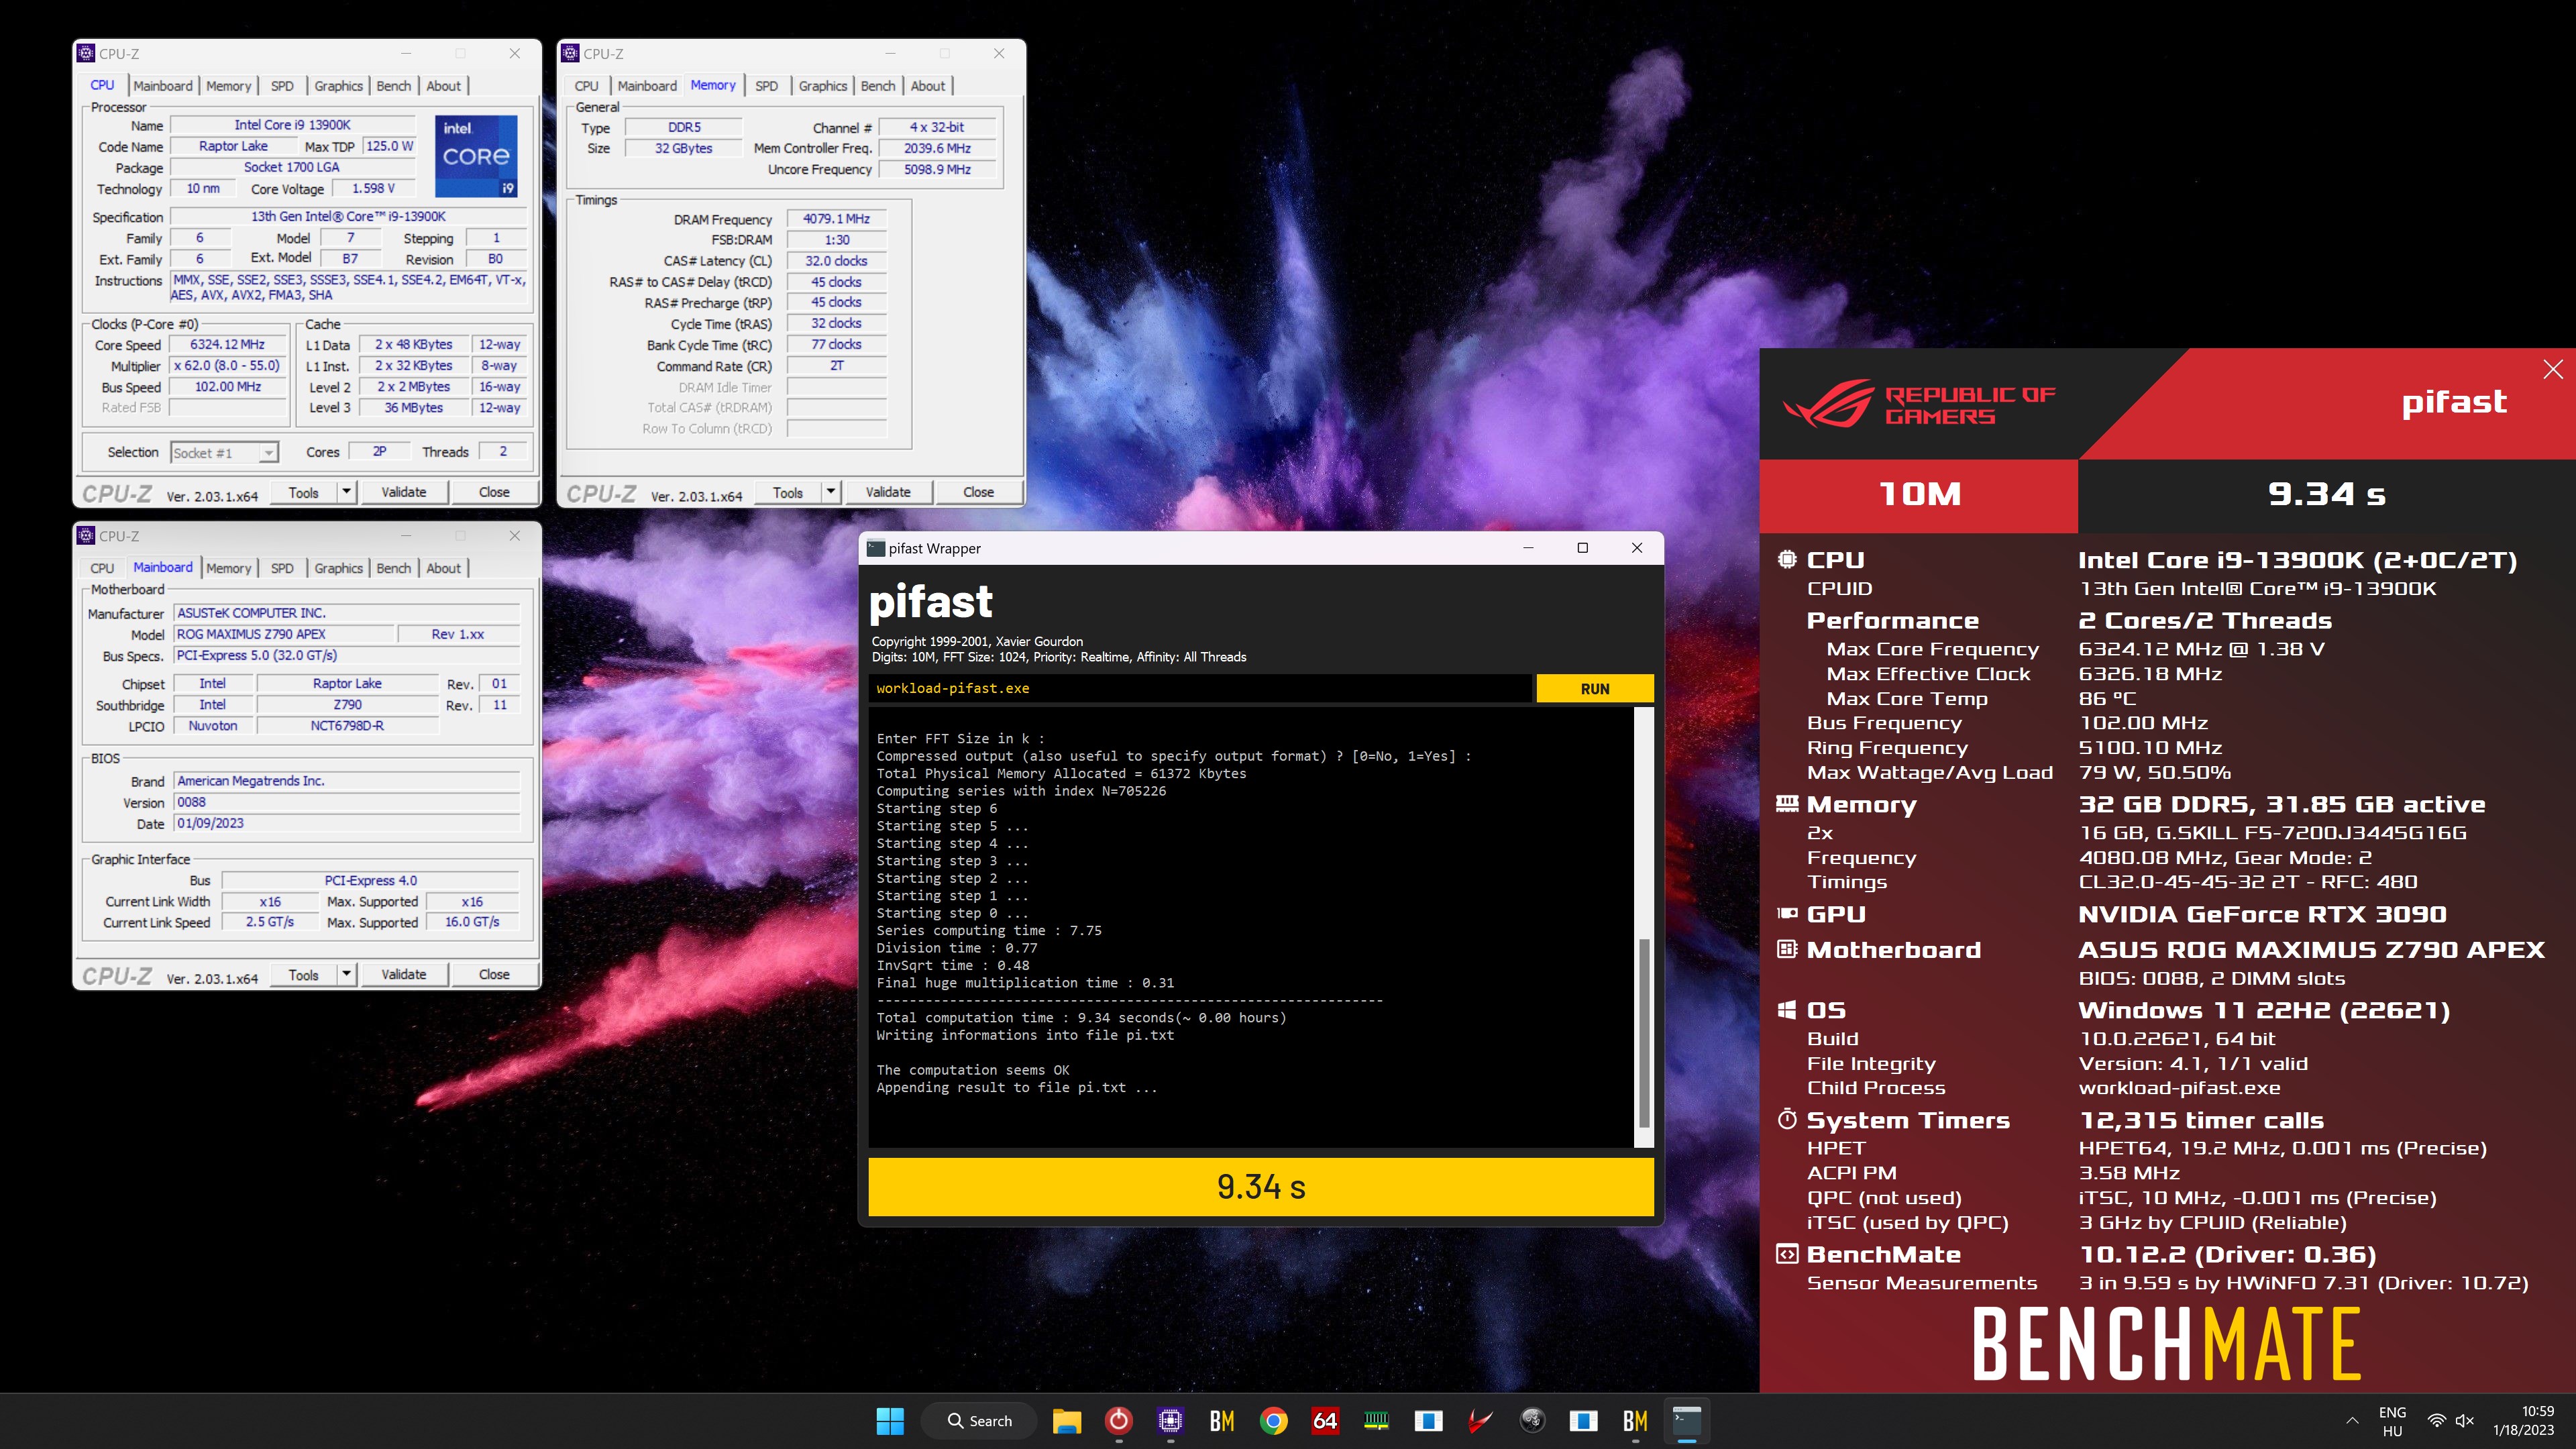Click the Intel Core i9 badge in CPU-Z

click(476, 156)
